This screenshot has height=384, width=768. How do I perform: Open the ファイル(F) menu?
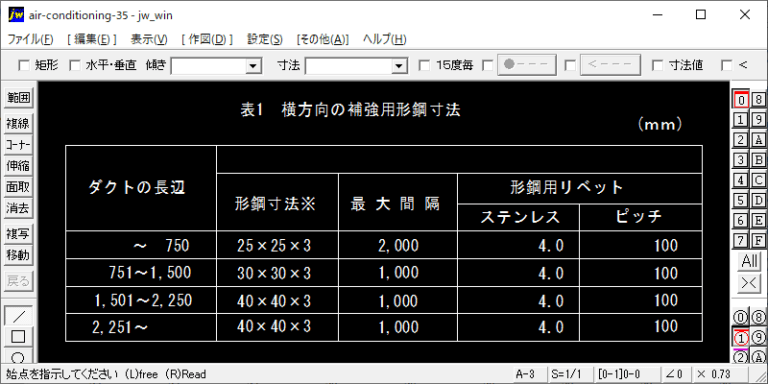point(30,40)
